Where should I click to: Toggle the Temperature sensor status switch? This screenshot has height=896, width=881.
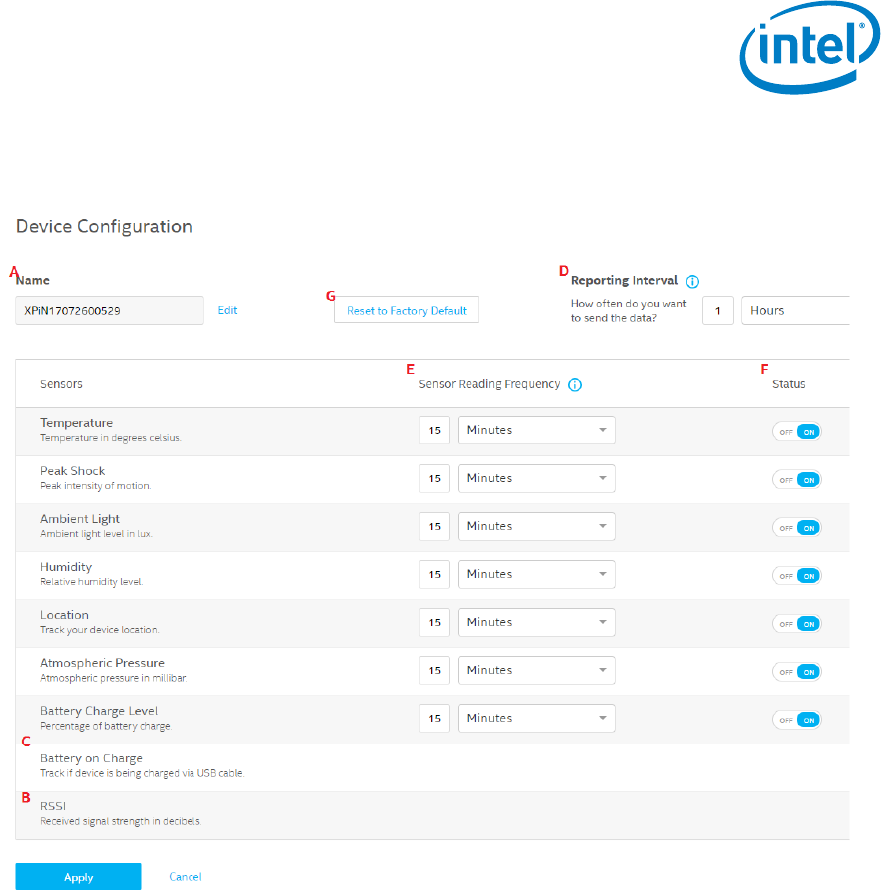click(x=797, y=431)
